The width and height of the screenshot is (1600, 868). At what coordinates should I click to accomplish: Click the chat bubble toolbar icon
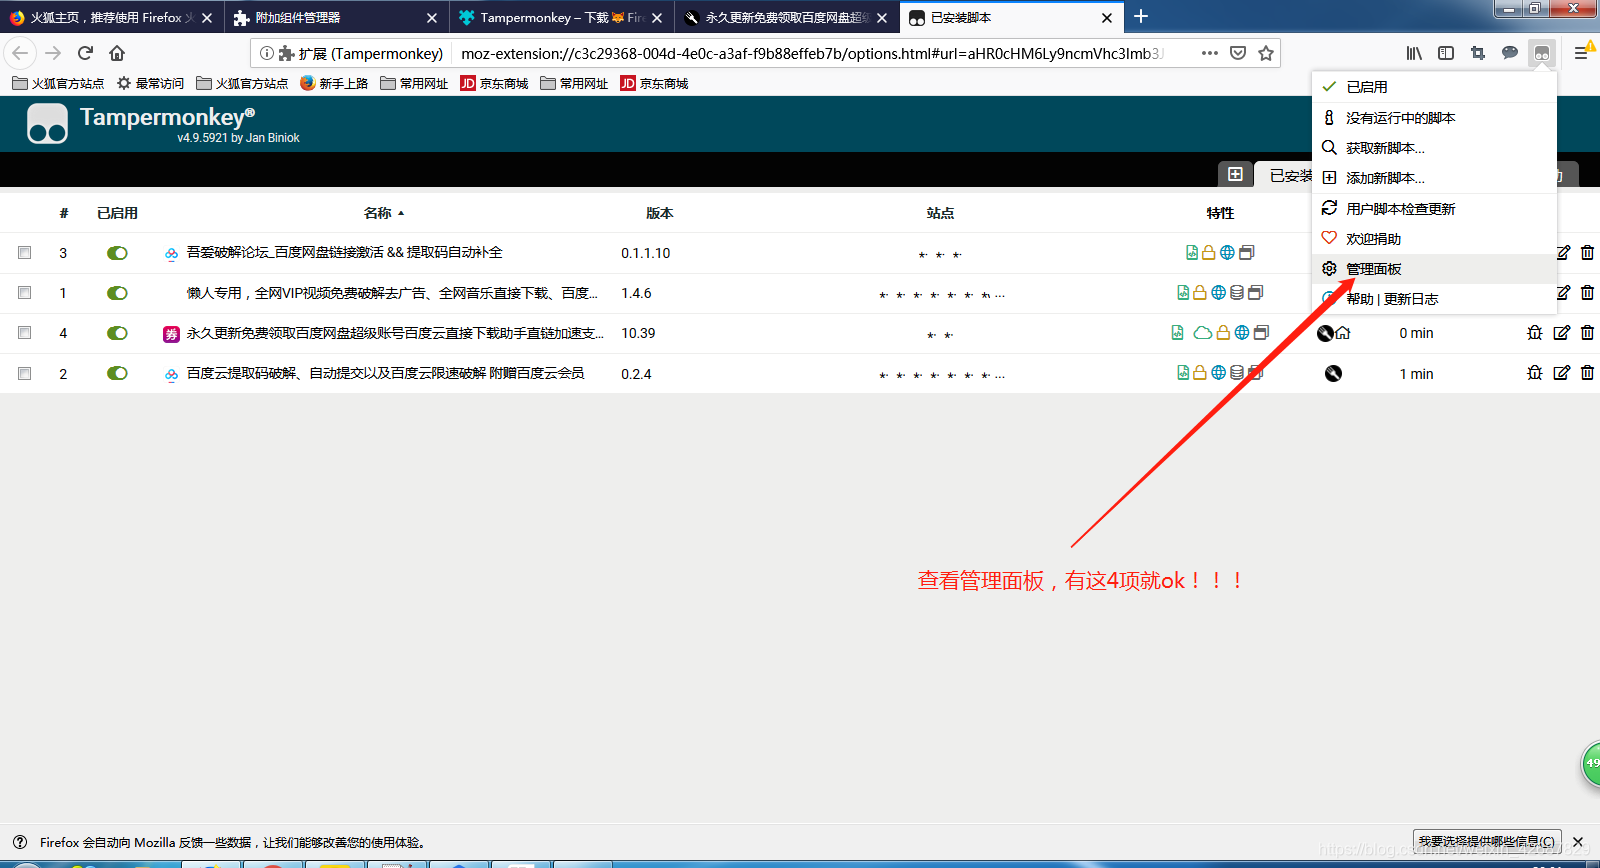click(1510, 53)
